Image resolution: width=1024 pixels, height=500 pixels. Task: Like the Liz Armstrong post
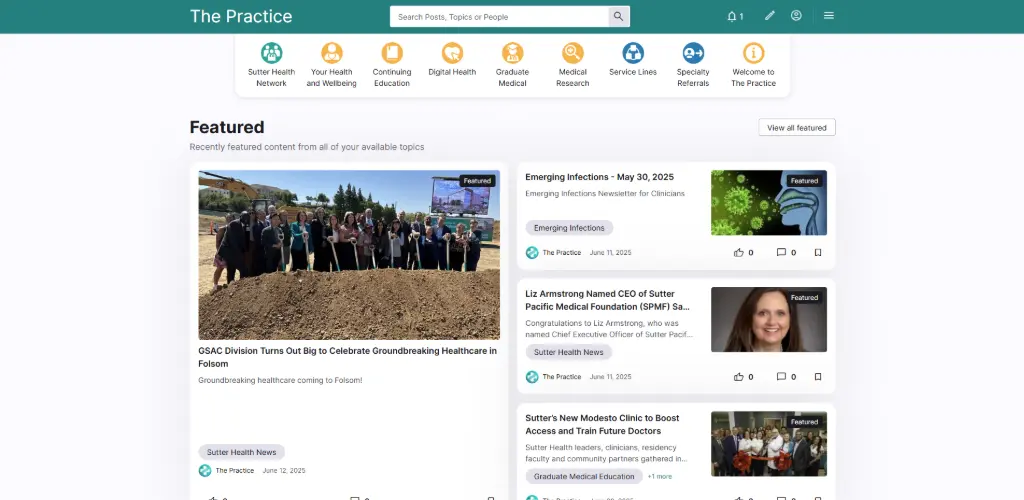click(739, 377)
